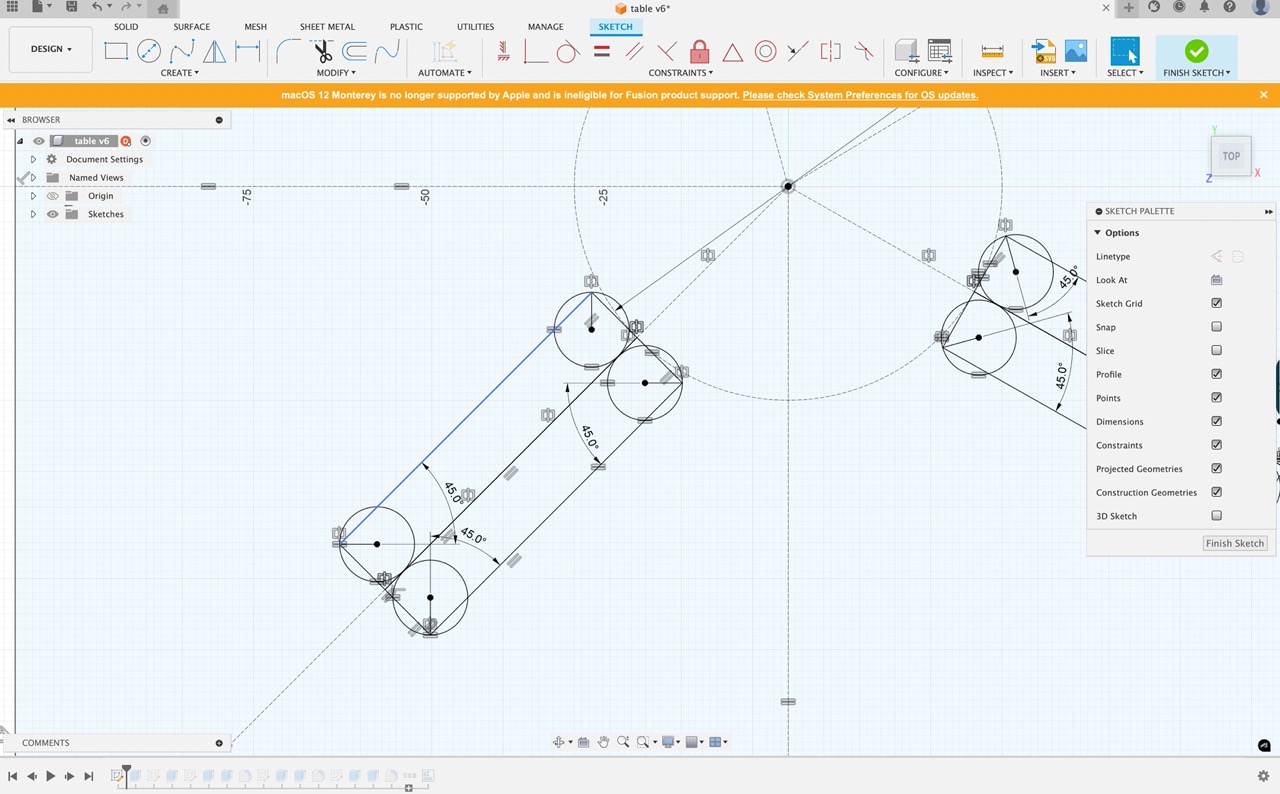Click the TOP face of the view cube

pos(1231,156)
